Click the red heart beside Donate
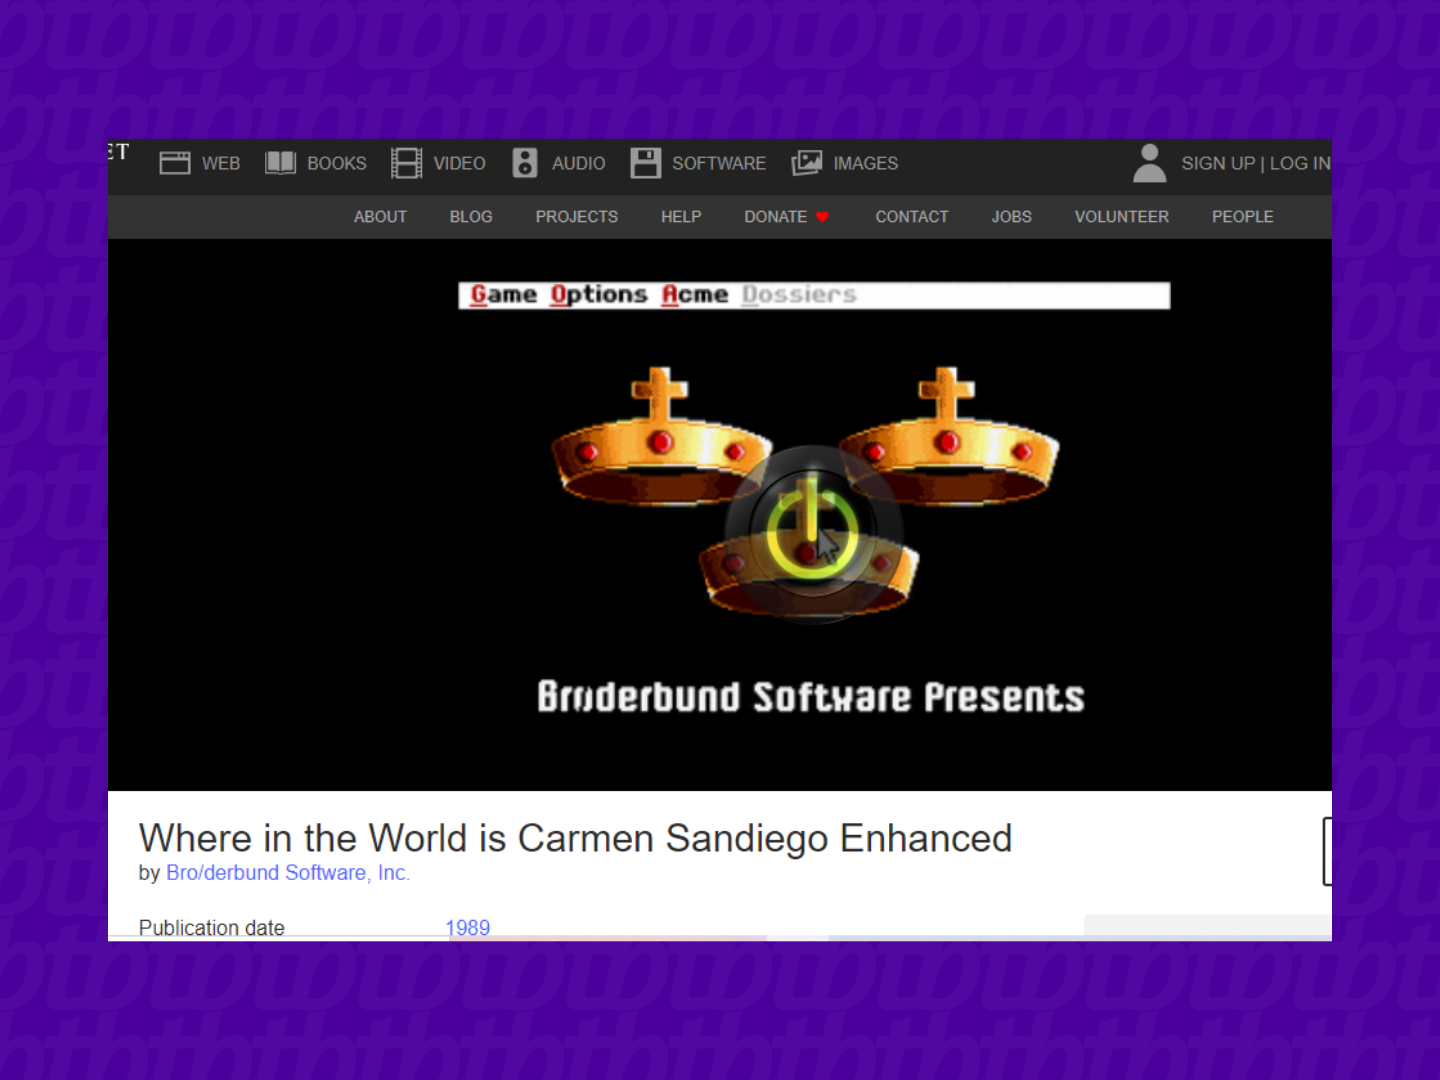Image resolution: width=1440 pixels, height=1080 pixels. [x=822, y=217]
